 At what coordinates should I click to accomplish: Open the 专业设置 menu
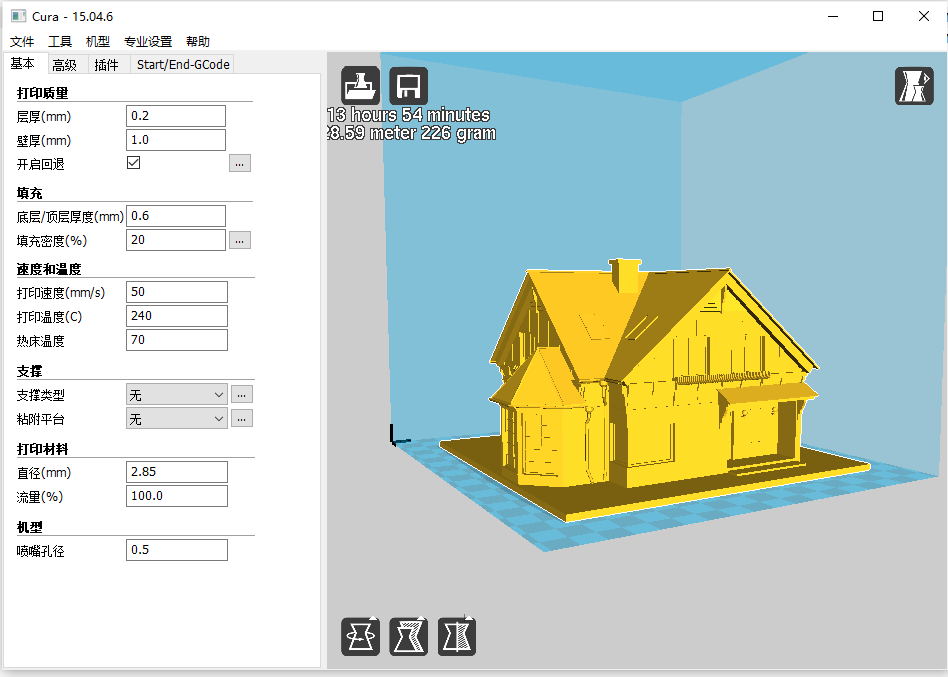(x=148, y=42)
